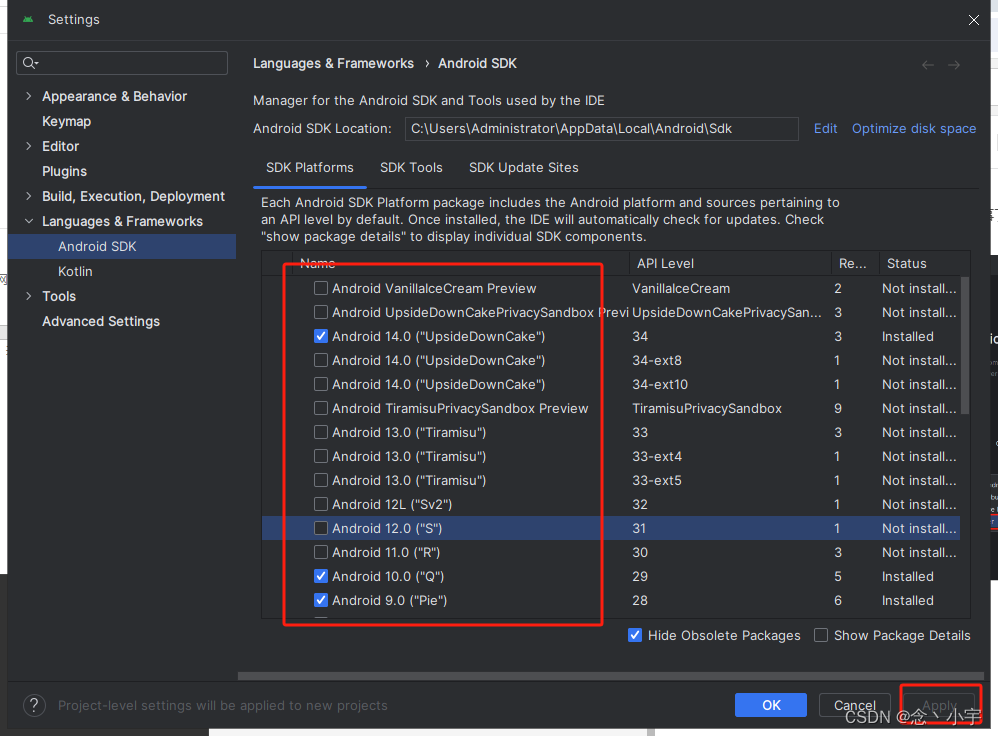This screenshot has height=736, width=998.
Task: Toggle Hide Obsolete Packages checkbox
Action: pos(635,635)
